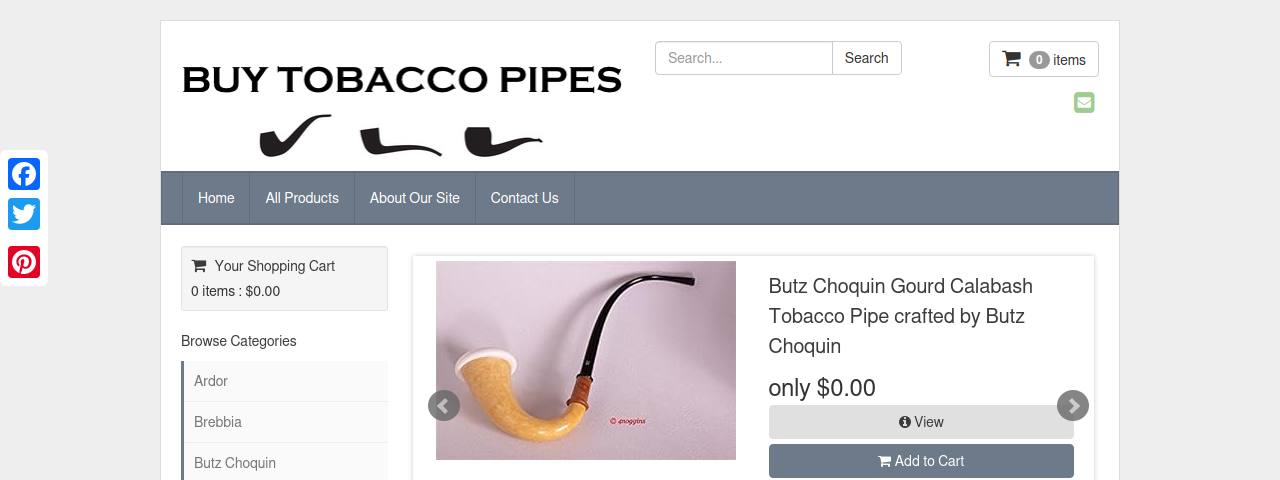This screenshot has height=480, width=1280.
Task: Go to the About Our Site page
Action: point(415,198)
